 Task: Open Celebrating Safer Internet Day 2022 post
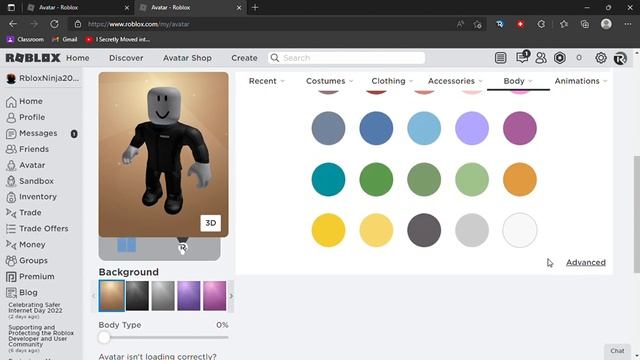coord(36,310)
